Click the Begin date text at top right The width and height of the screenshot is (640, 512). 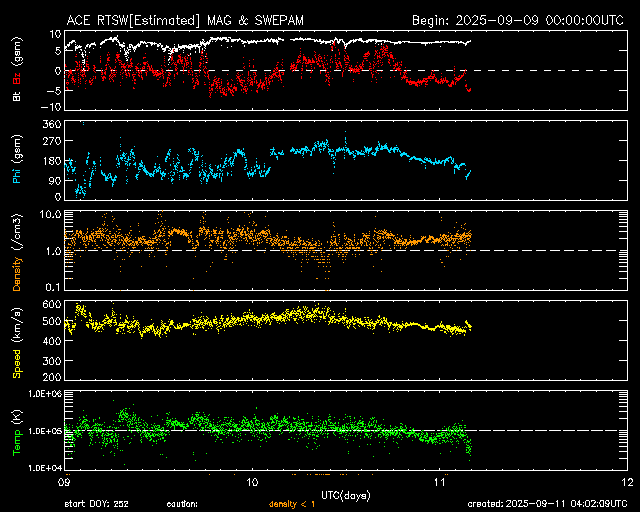pyautogui.click(x=519, y=19)
